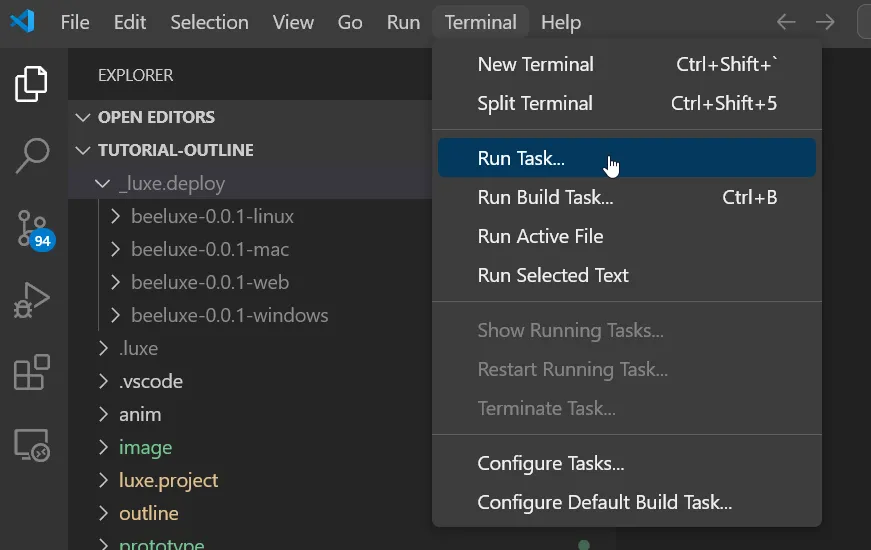Click the VS Code logo icon

[23, 22]
